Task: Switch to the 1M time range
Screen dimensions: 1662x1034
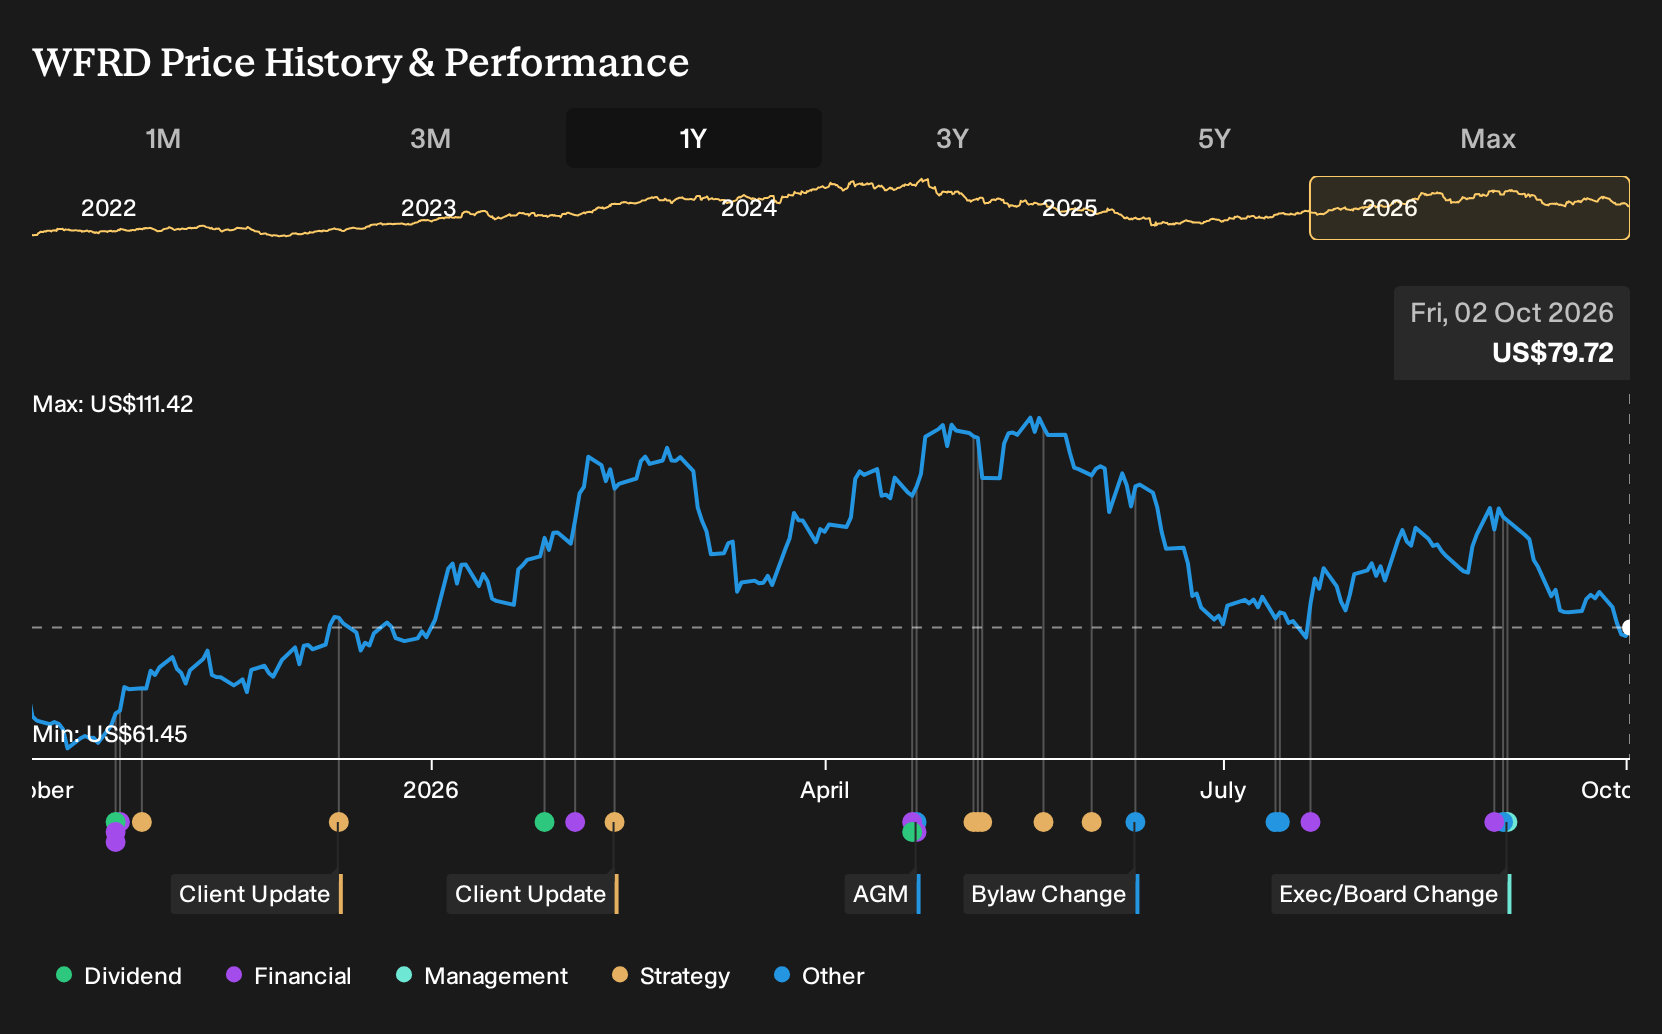Action: 163,138
